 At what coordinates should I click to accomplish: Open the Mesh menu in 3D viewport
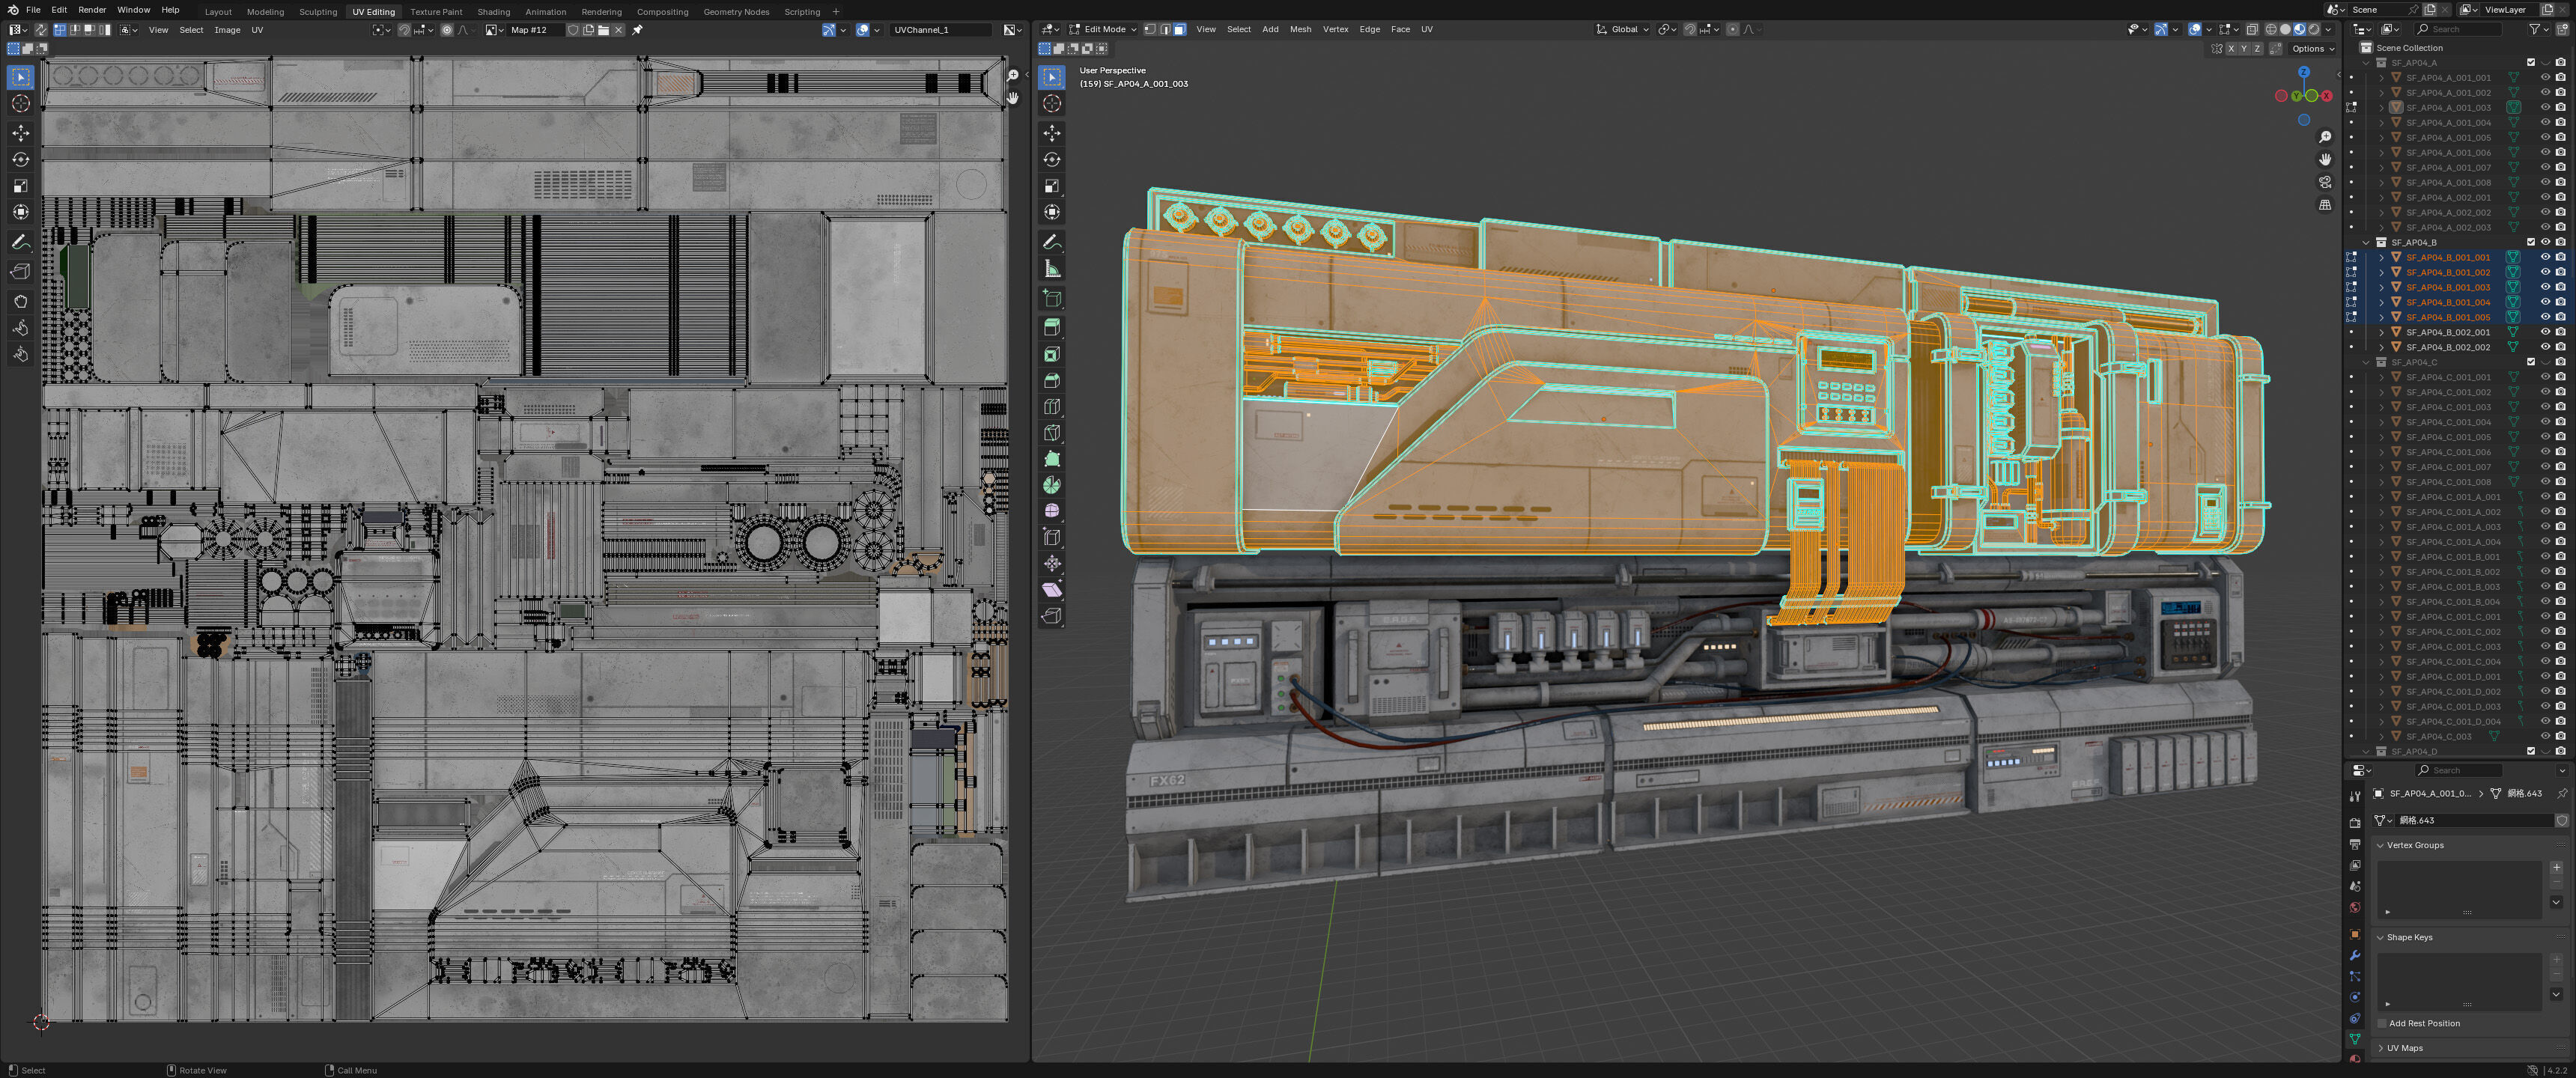(x=1300, y=29)
